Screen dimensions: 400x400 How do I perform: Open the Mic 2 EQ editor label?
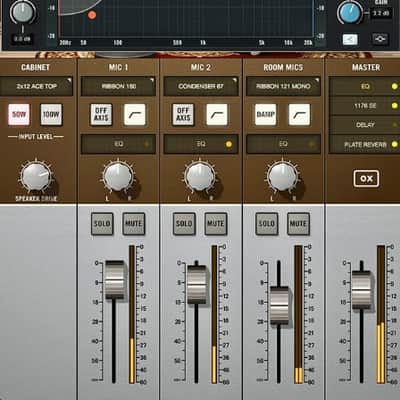tap(201, 144)
